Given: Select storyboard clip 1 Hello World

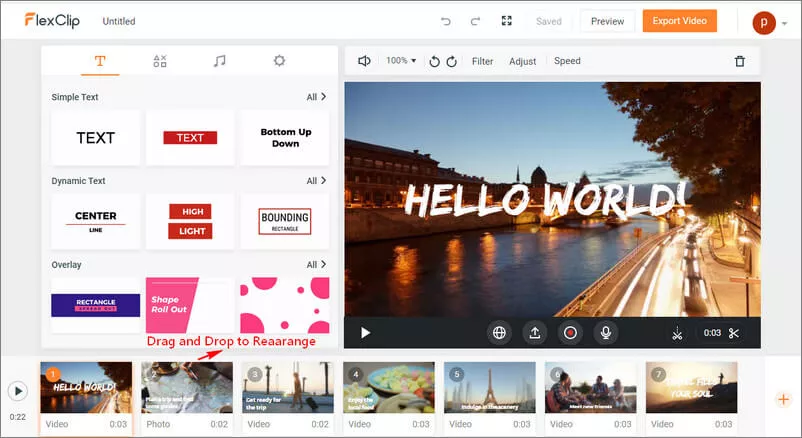Looking at the screenshot, I should (86, 387).
